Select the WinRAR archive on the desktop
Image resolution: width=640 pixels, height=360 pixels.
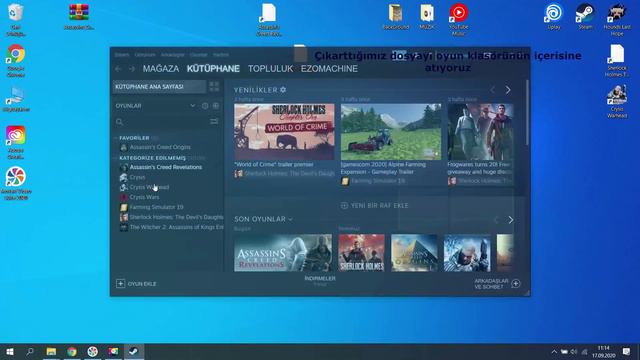pyautogui.click(x=79, y=17)
